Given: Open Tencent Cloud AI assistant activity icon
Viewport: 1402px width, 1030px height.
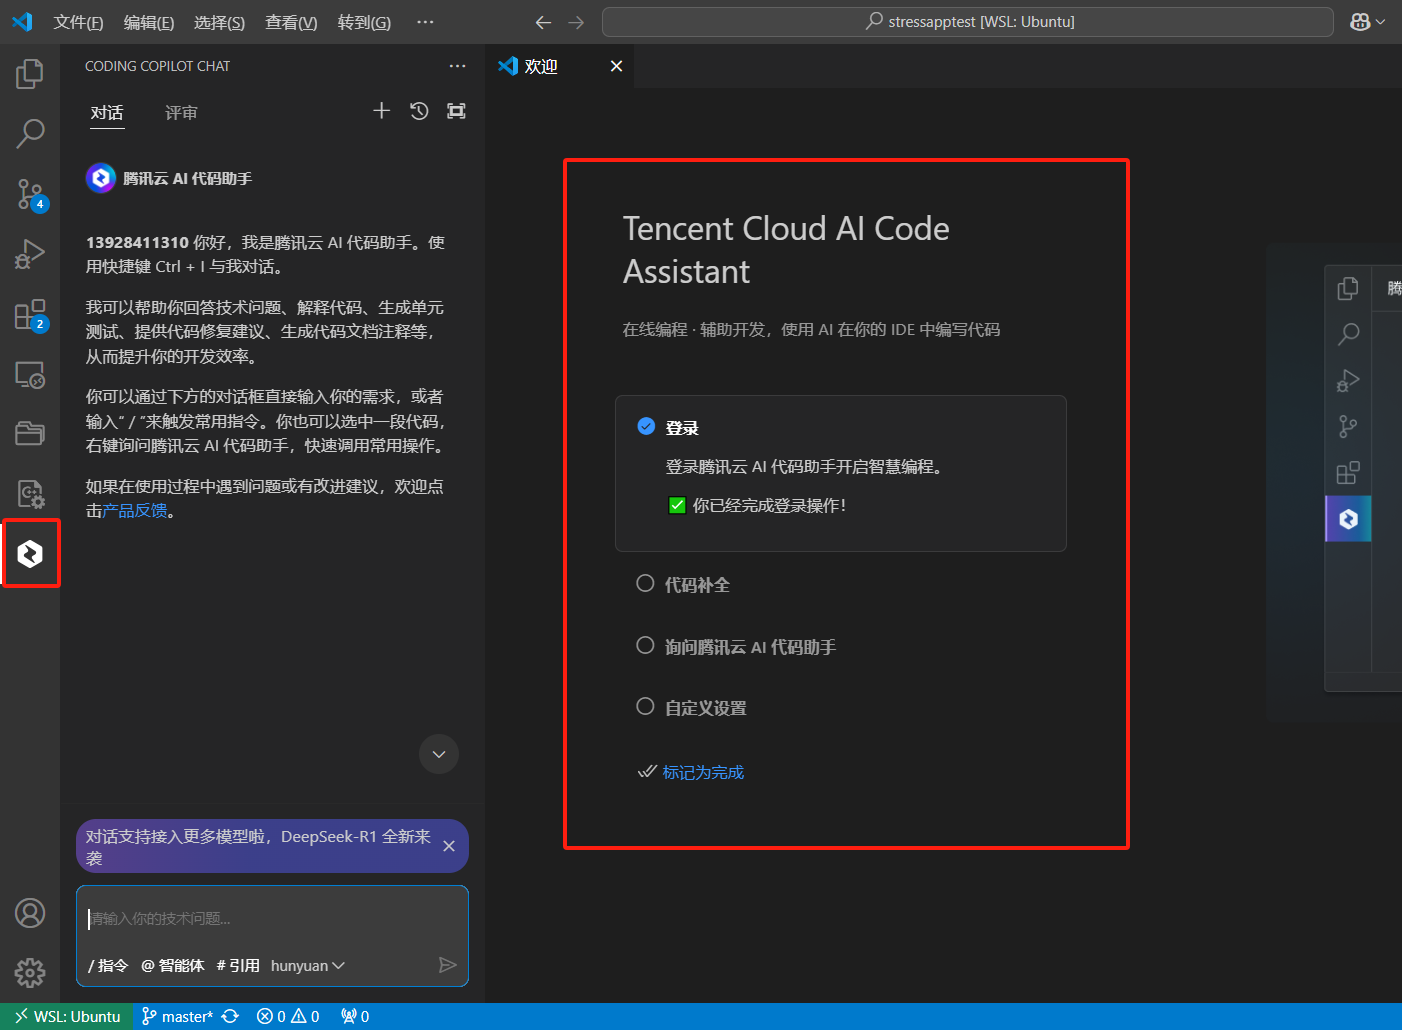Looking at the screenshot, I should [30, 553].
